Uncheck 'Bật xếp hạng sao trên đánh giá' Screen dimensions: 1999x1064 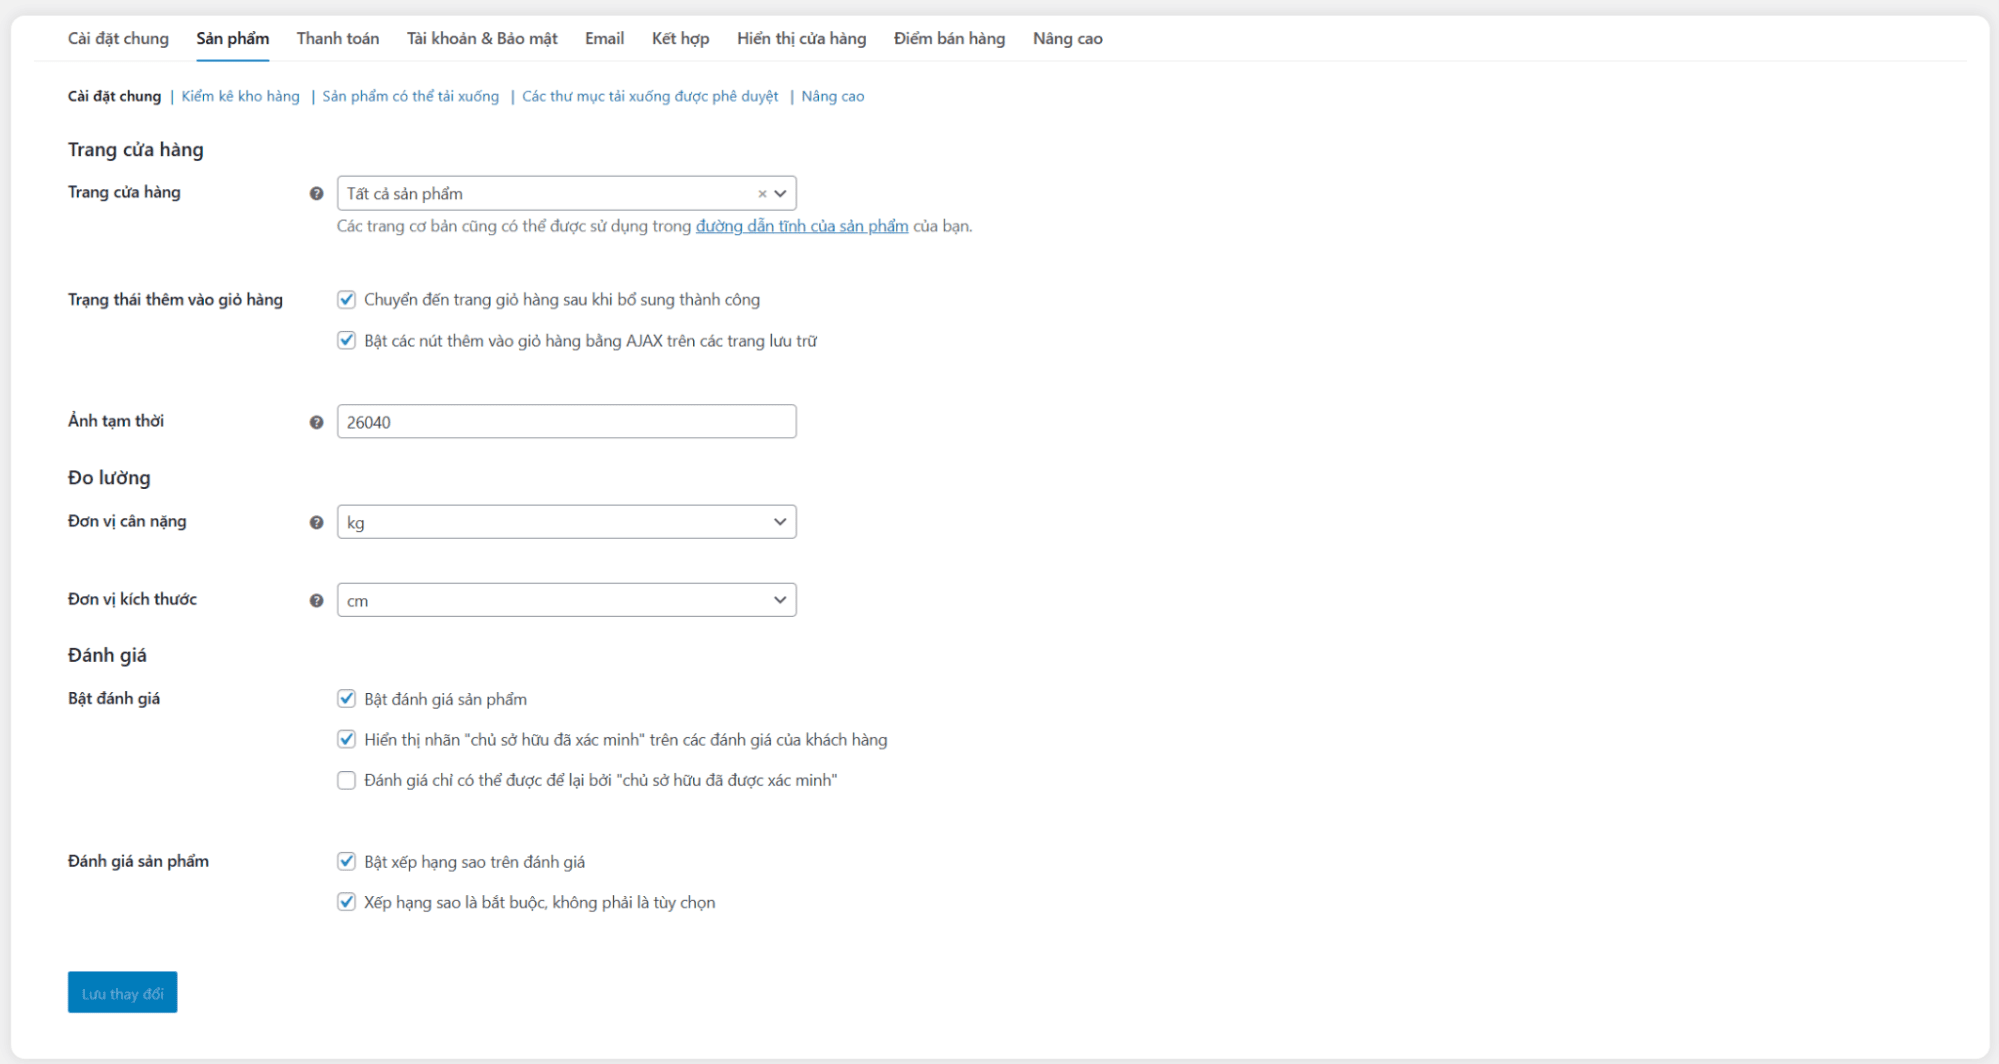(346, 861)
